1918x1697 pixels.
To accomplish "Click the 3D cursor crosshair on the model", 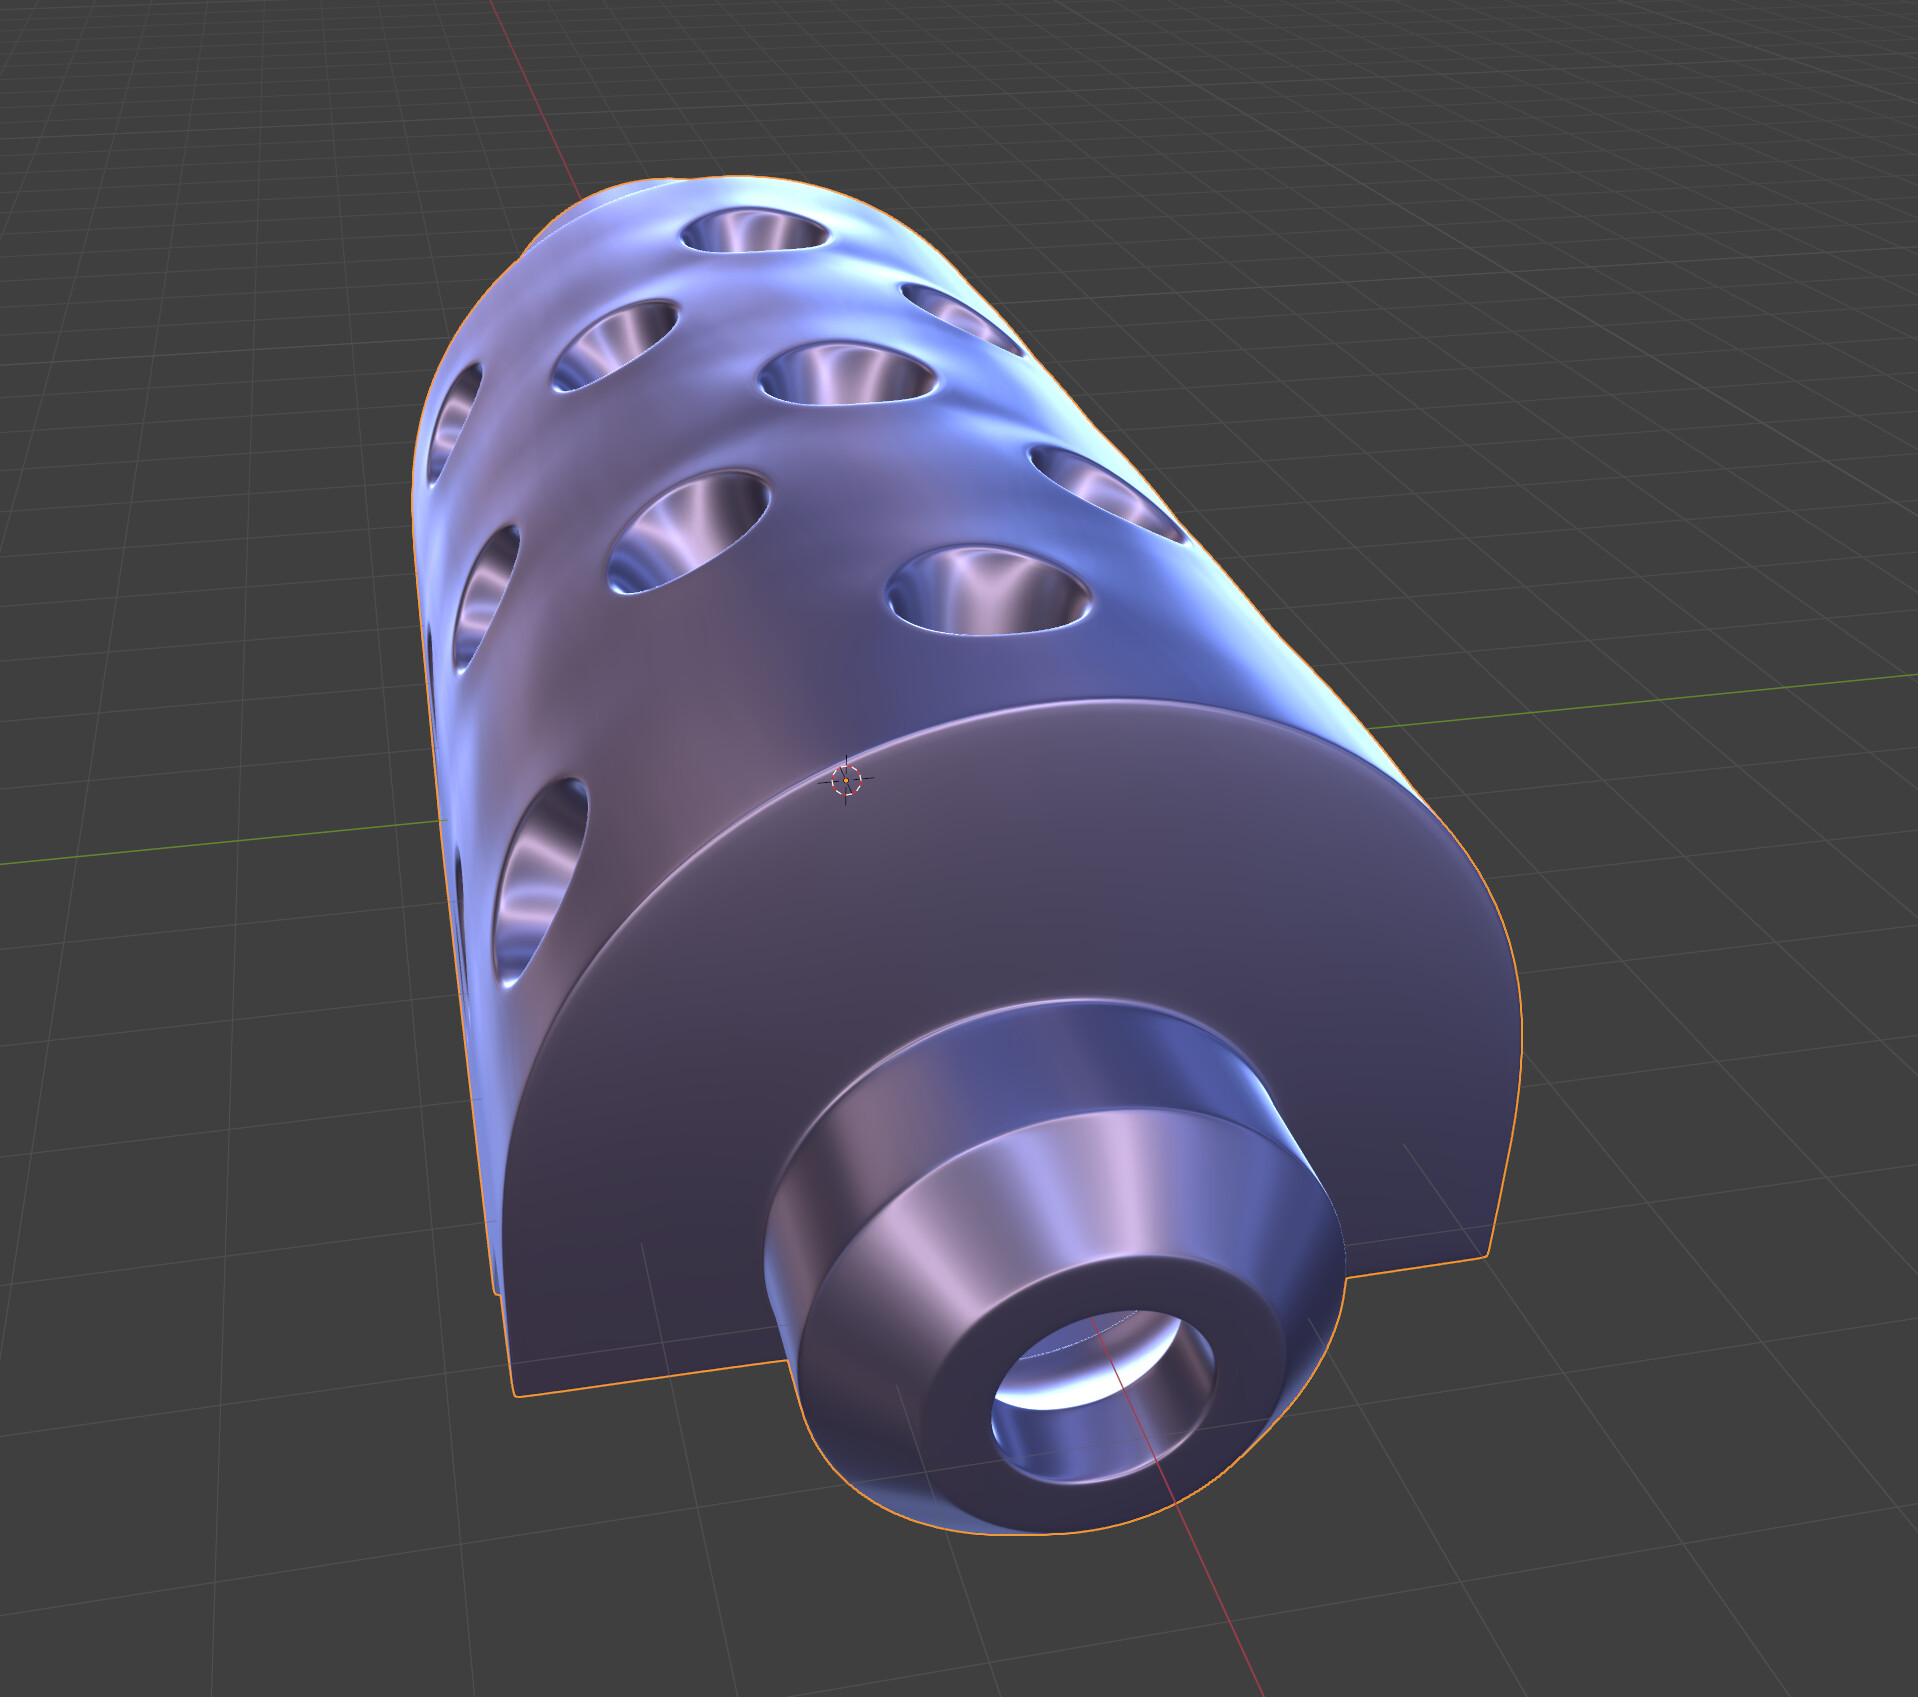I will pos(846,779).
